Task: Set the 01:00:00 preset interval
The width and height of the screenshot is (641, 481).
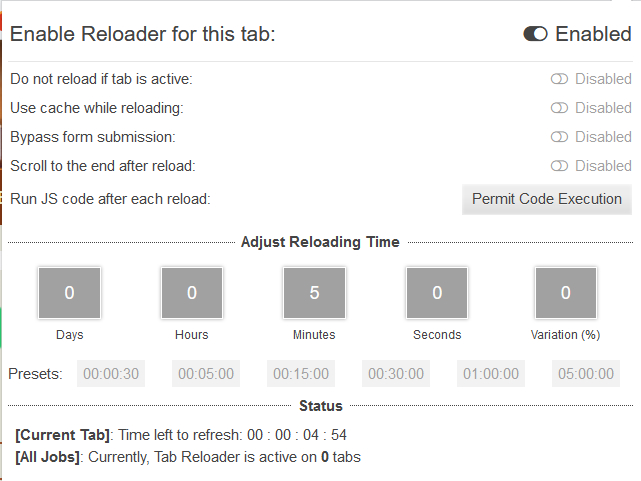Action: tap(490, 374)
